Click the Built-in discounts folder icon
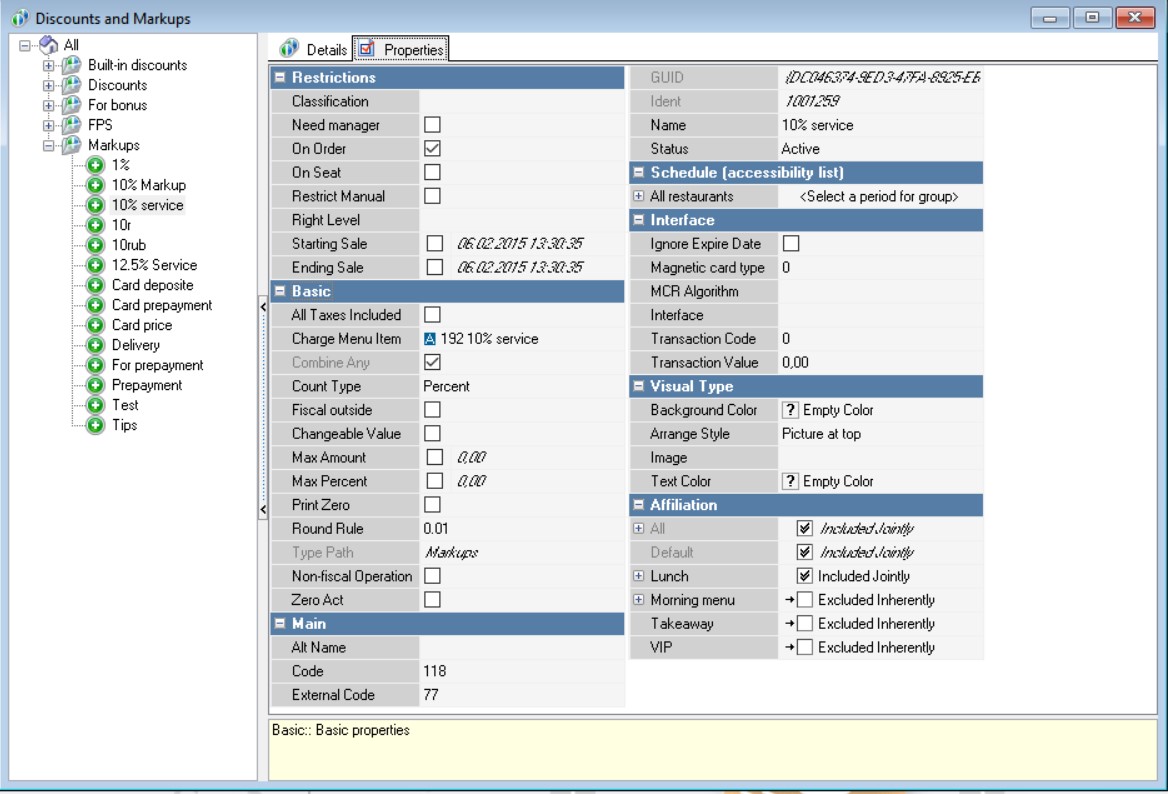This screenshot has width=1168, height=794. tap(71, 65)
